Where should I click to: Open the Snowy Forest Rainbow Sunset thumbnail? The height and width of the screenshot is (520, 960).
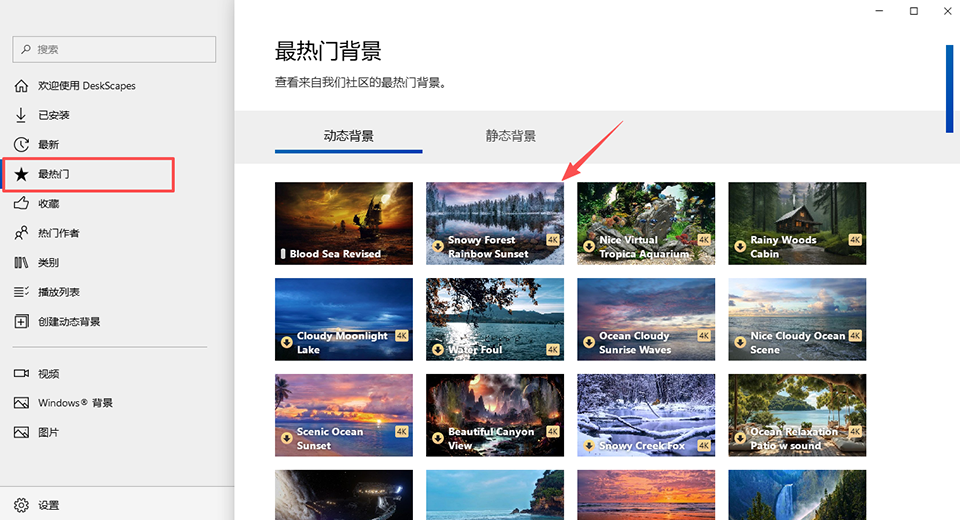(495, 224)
